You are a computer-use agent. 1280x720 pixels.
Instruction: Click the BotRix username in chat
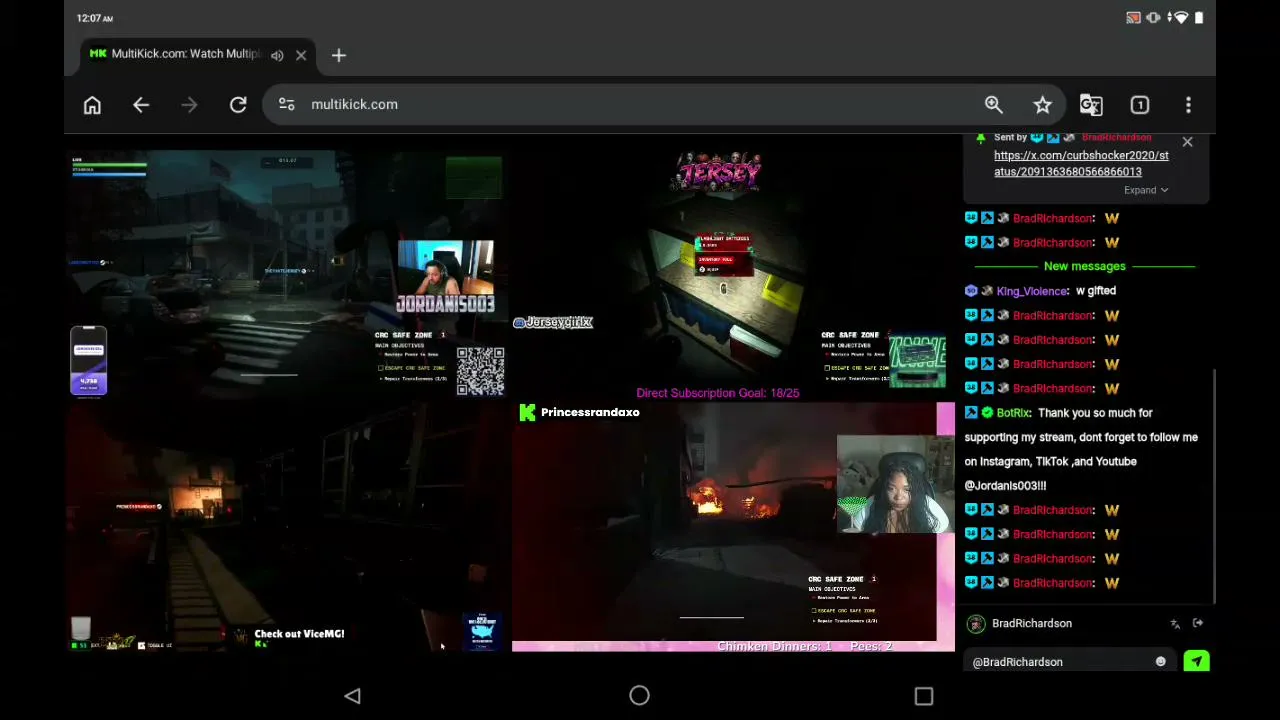coord(1013,413)
